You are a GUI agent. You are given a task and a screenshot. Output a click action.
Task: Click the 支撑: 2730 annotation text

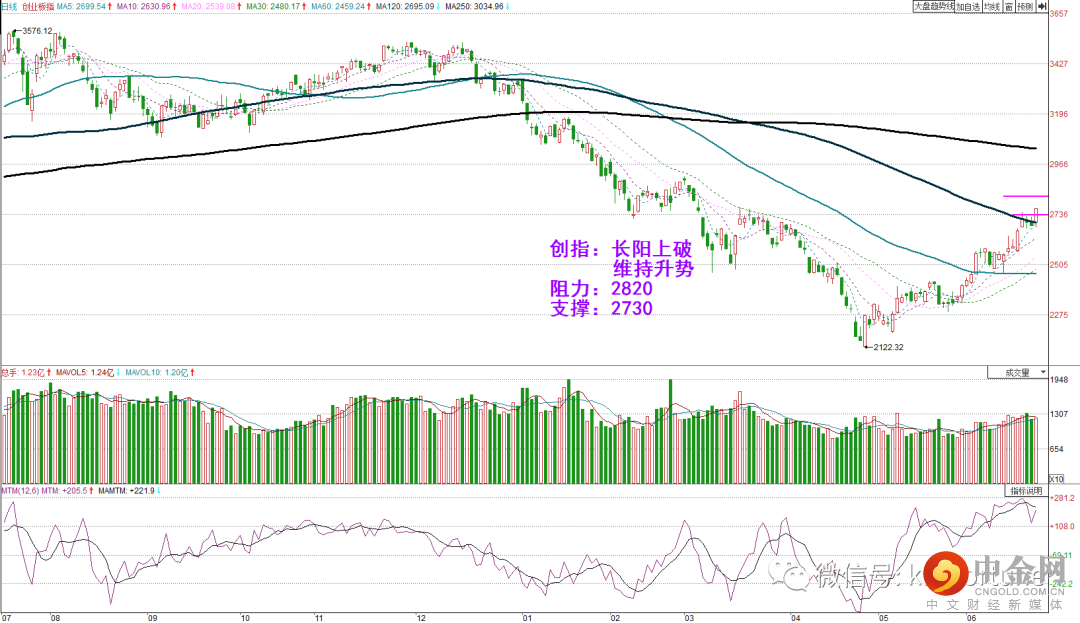[x=601, y=308]
